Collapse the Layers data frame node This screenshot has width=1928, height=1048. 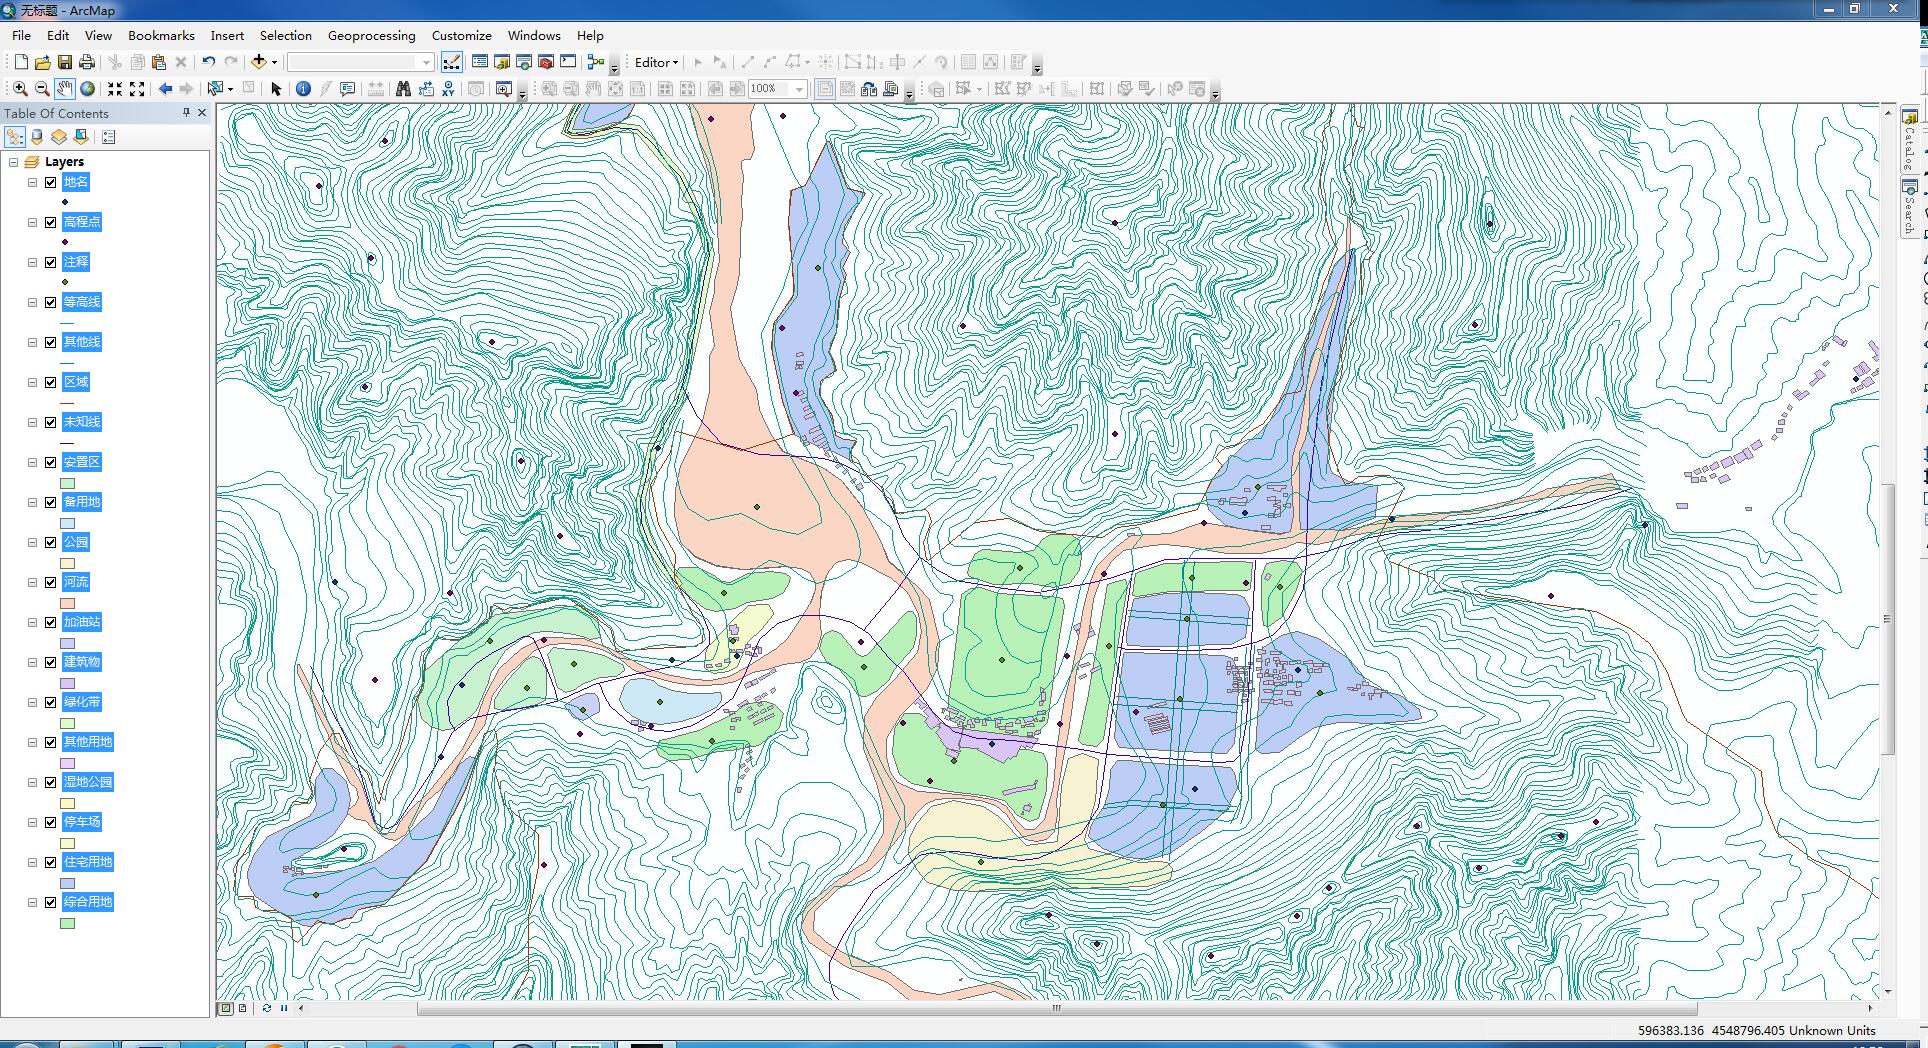[13, 162]
